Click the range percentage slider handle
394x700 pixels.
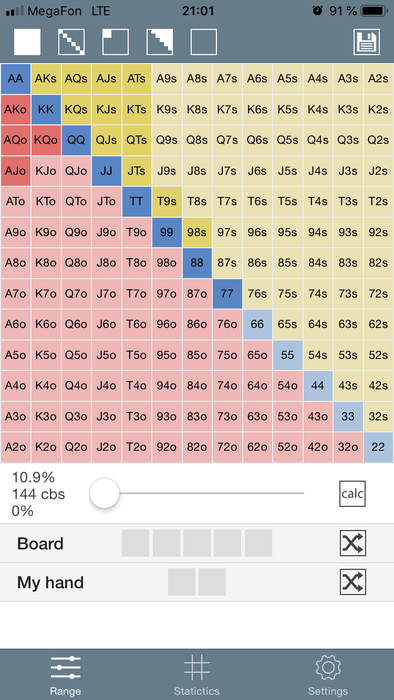point(104,493)
